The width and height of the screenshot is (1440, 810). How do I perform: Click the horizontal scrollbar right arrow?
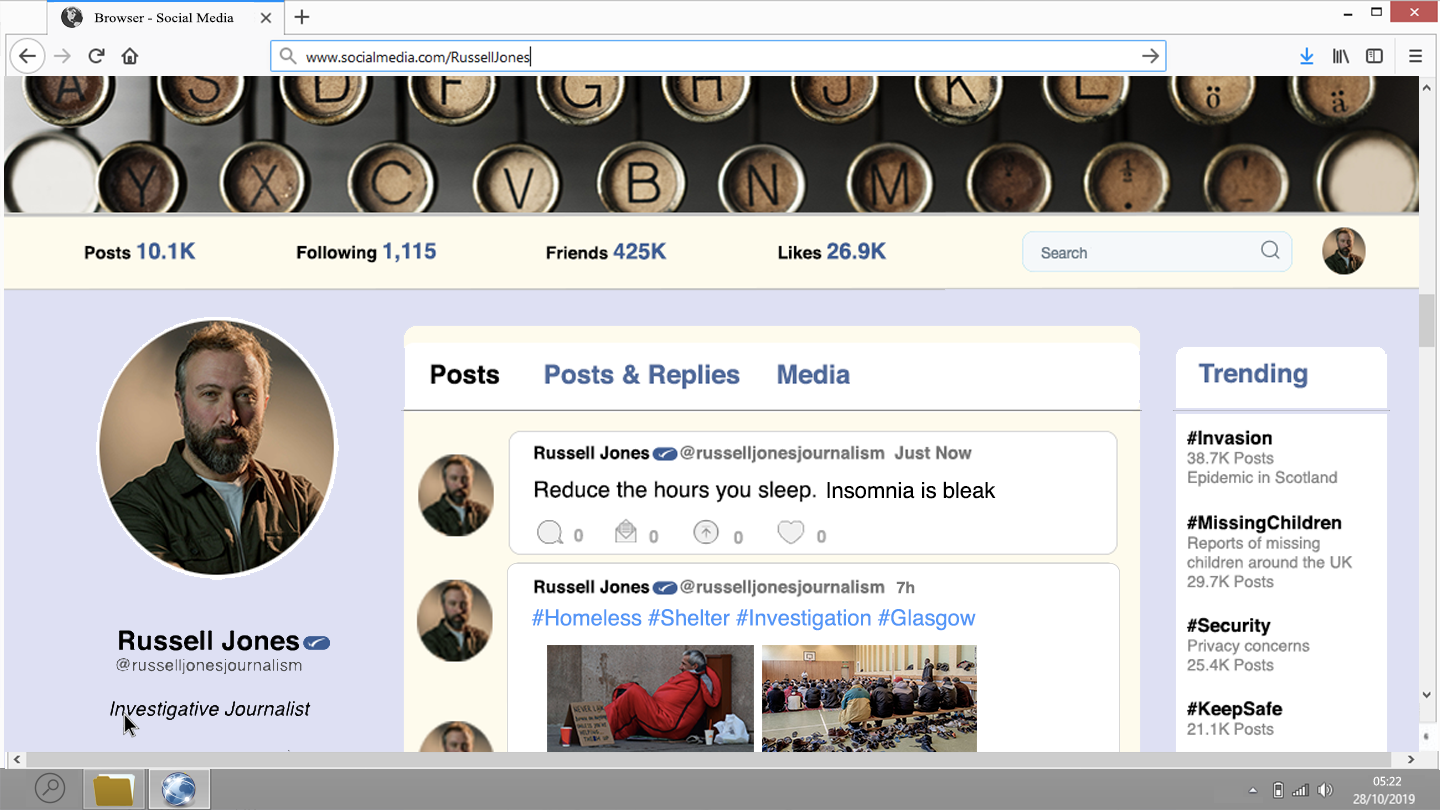click(1411, 760)
